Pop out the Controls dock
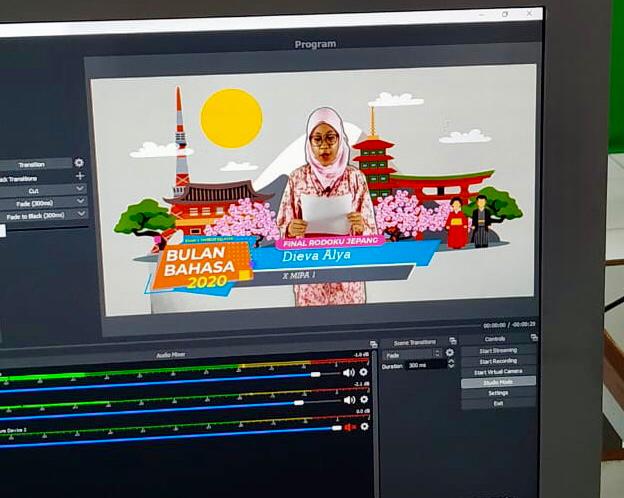This screenshot has height=498, width=624. pos(534,338)
